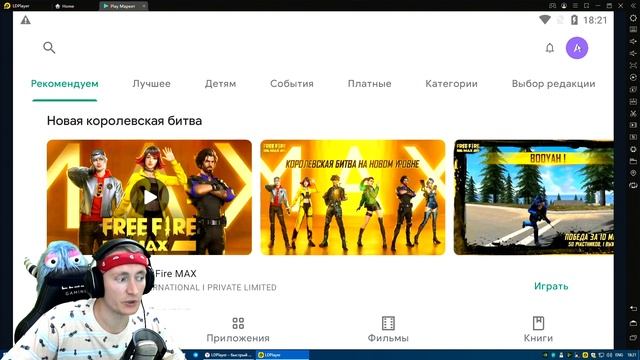
Task: Click the LDPlayer logo in title bar
Action: coord(7,6)
